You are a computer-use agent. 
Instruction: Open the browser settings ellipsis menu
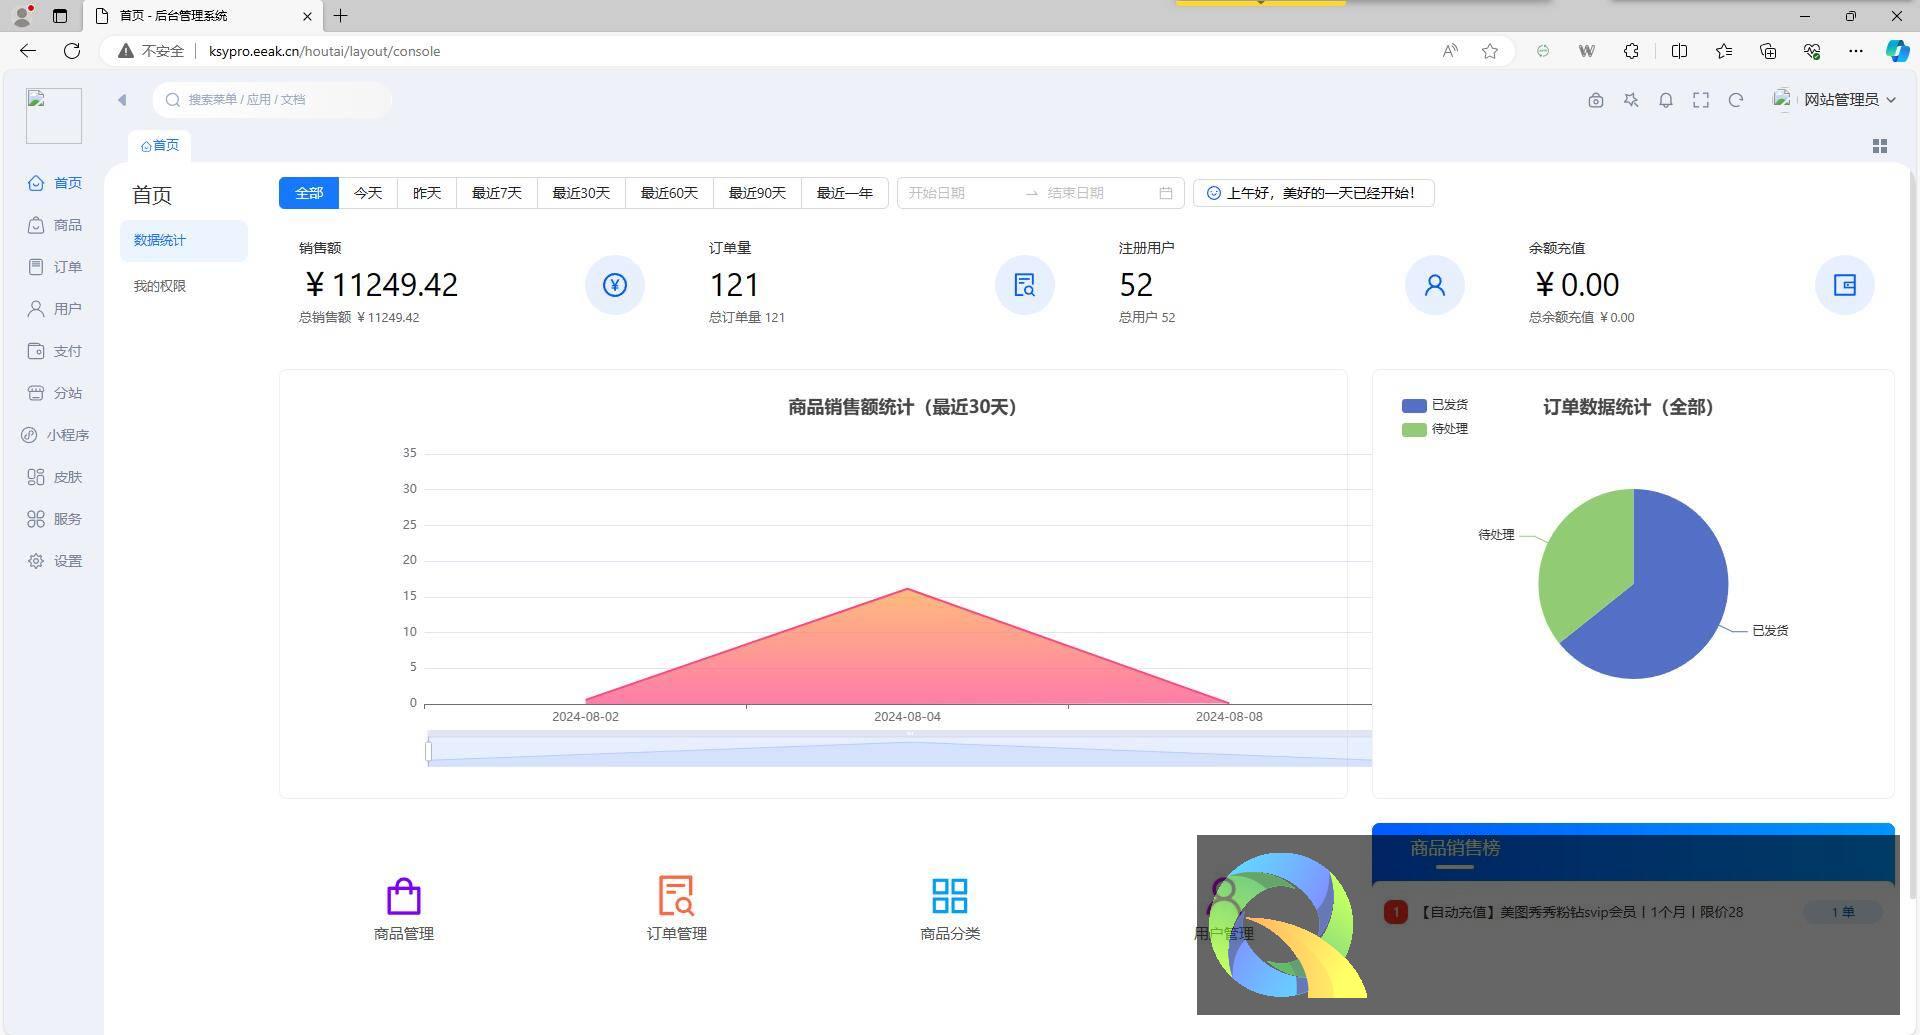pyautogui.click(x=1856, y=51)
